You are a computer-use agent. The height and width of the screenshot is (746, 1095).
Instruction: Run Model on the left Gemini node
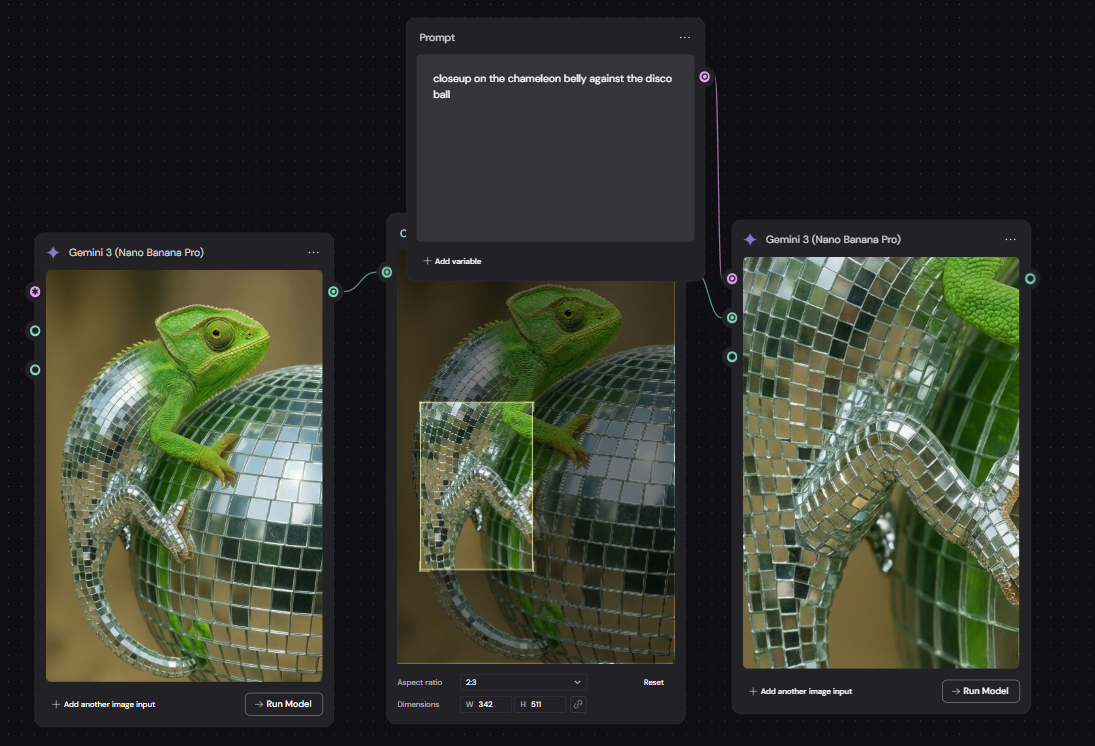(x=284, y=704)
